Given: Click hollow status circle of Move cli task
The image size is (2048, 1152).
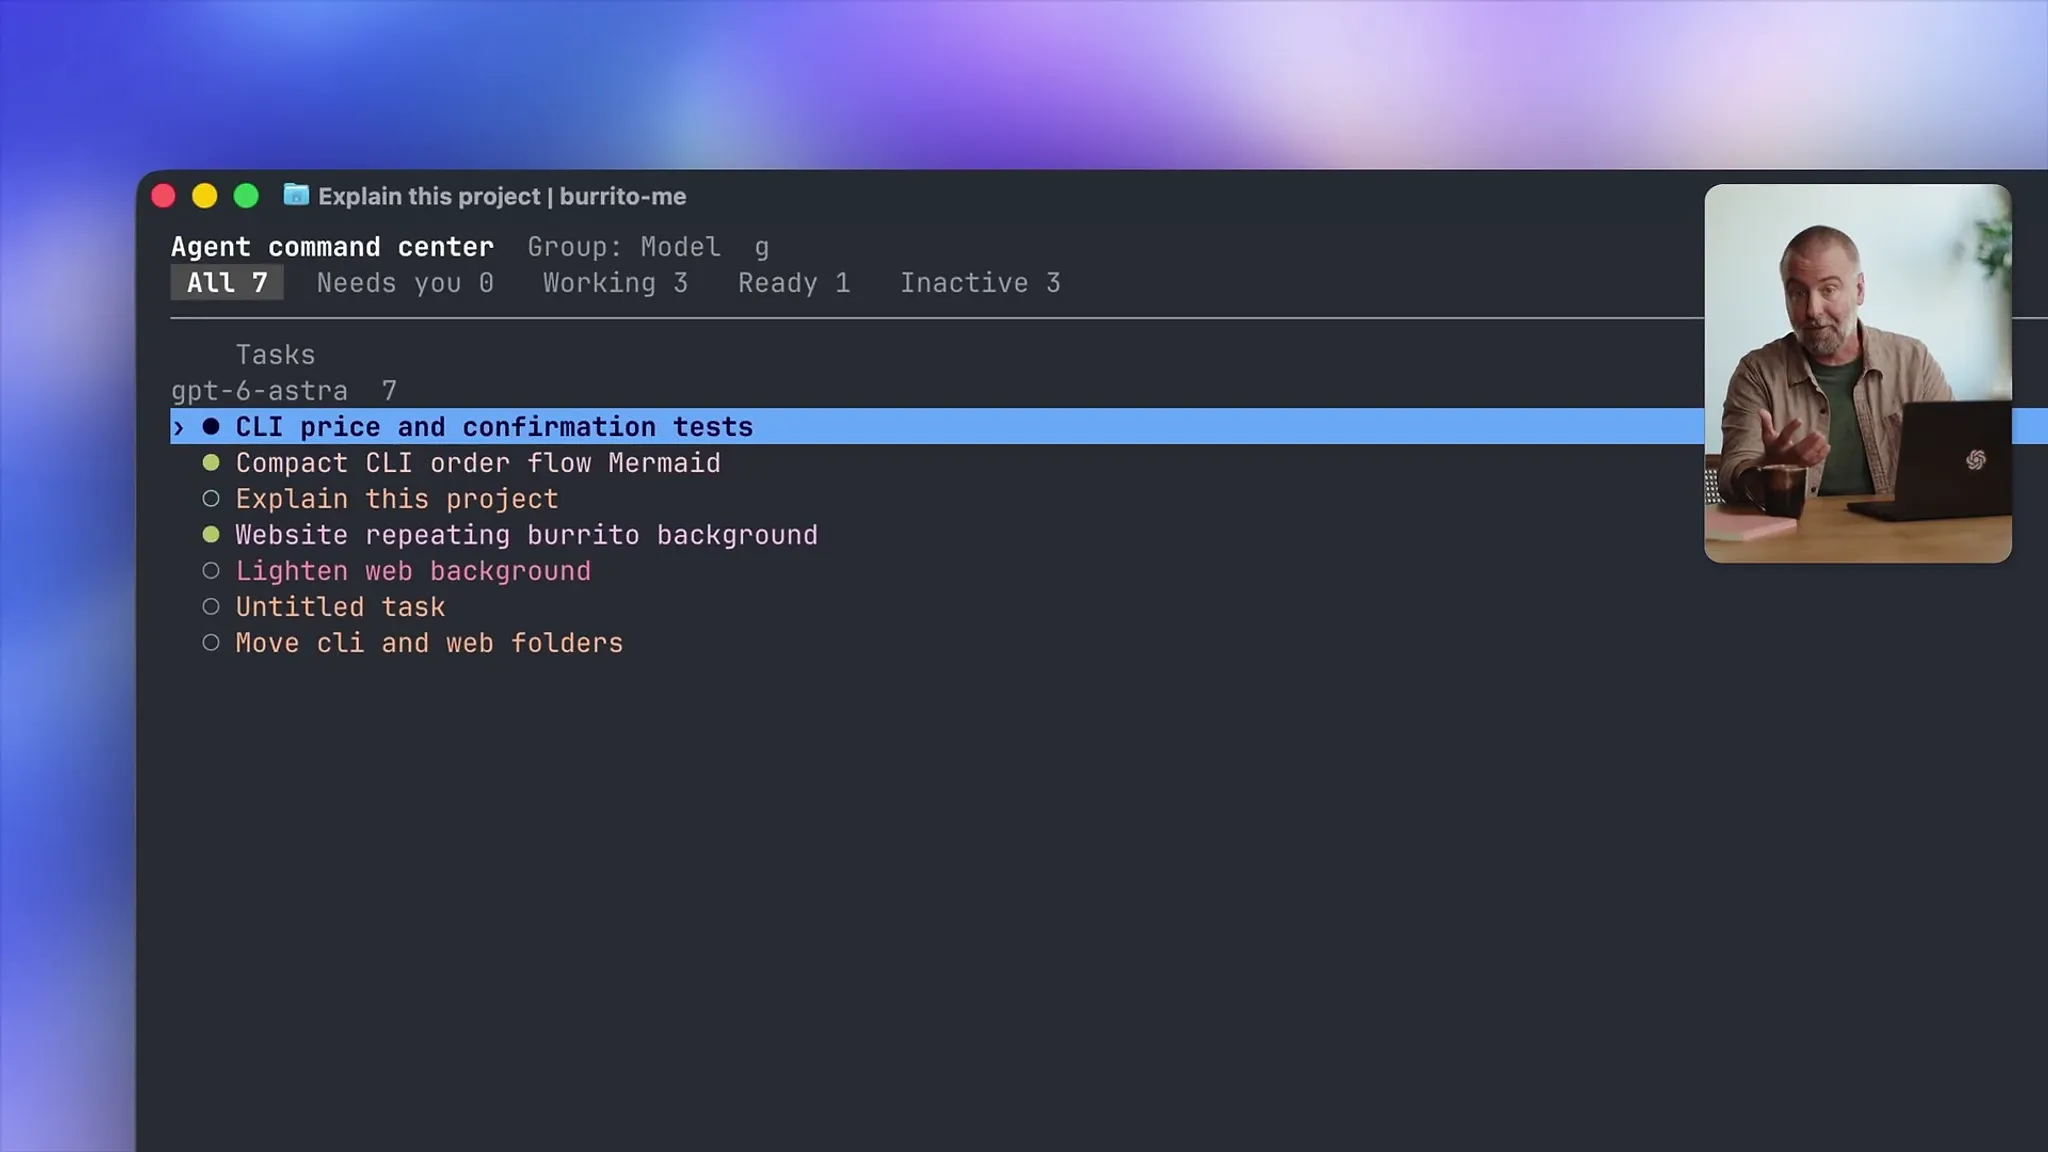Looking at the screenshot, I should (211, 643).
